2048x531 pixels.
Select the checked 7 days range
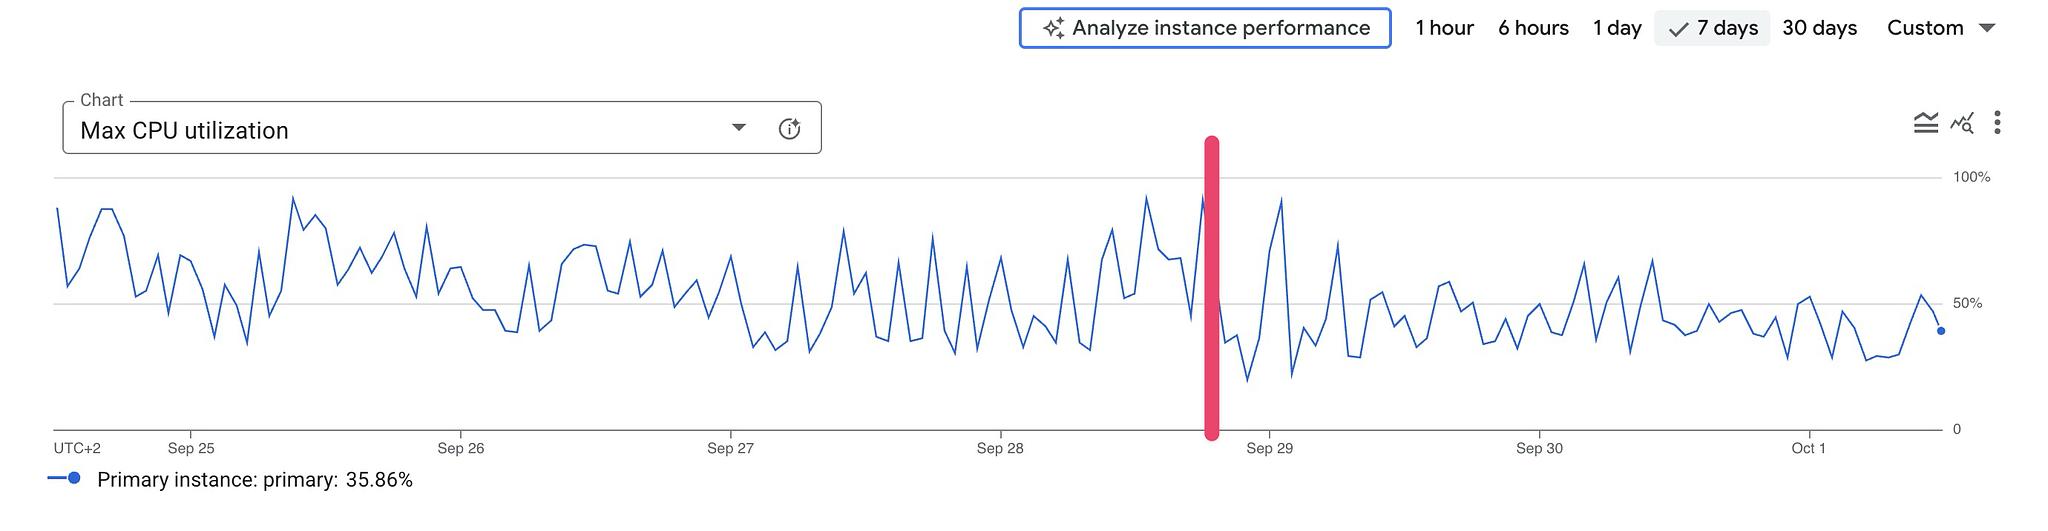click(1713, 28)
